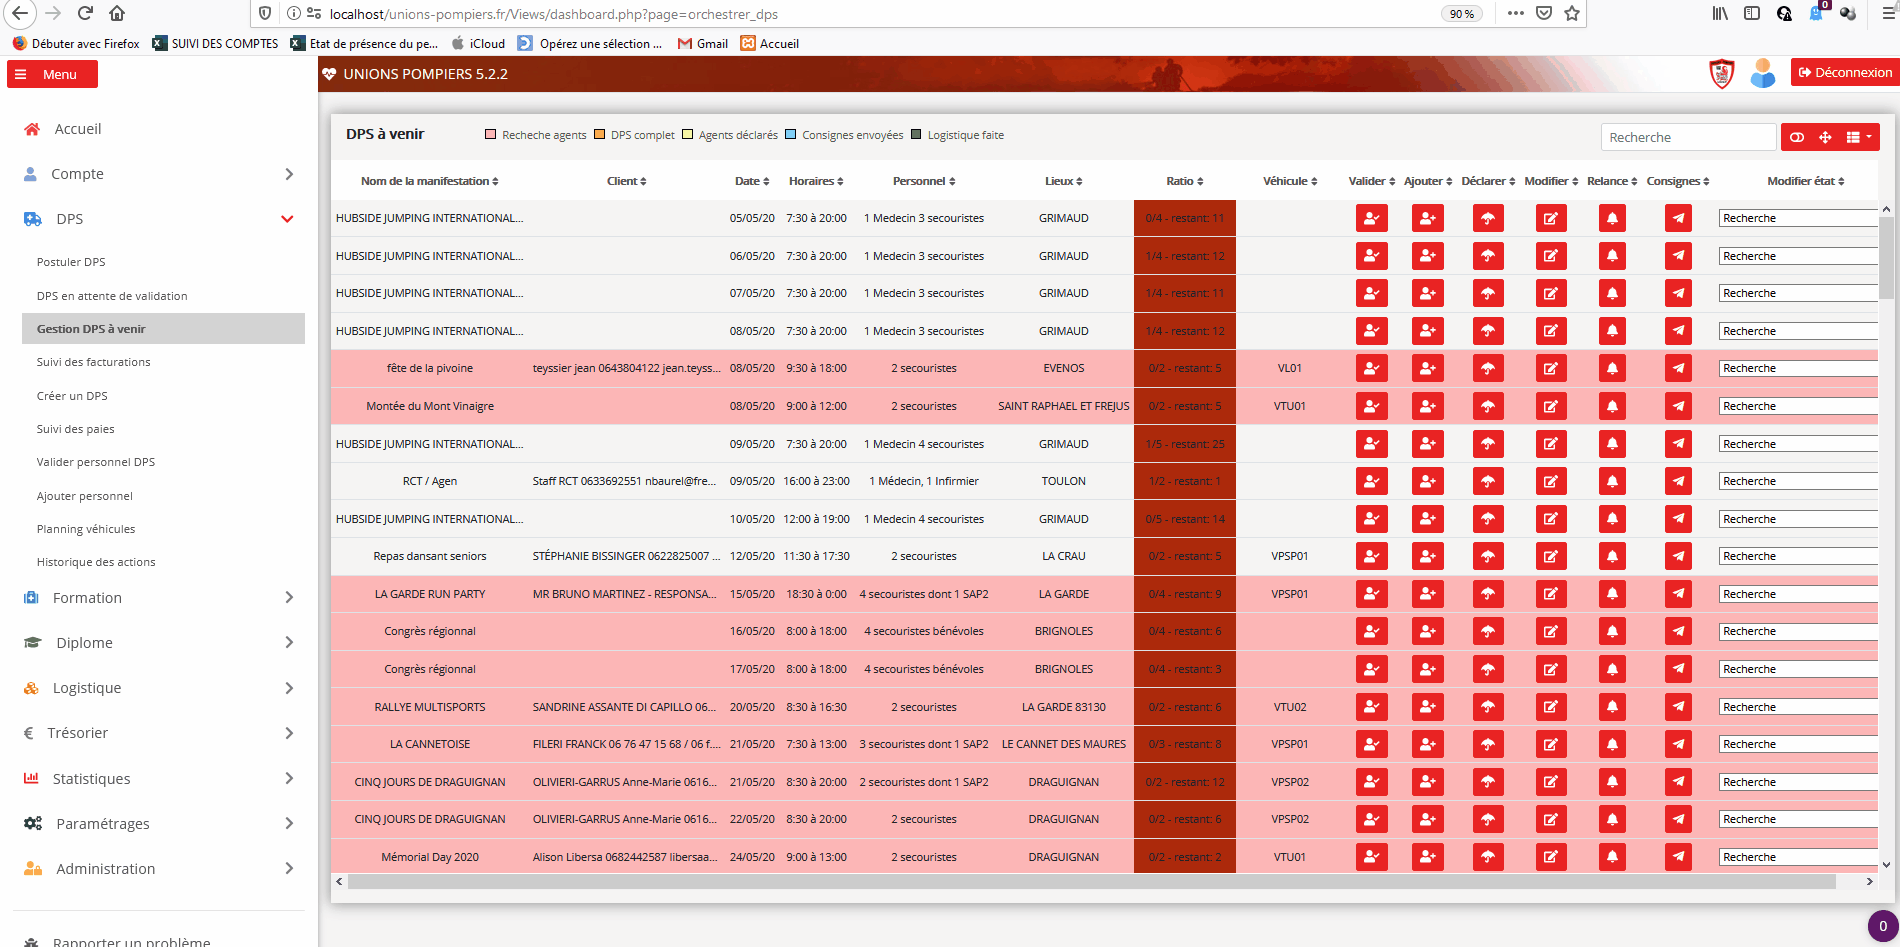Screen dimensions: 1900x947
Task: Click the move arrows icon in the table toolbar
Action: tap(1825, 138)
